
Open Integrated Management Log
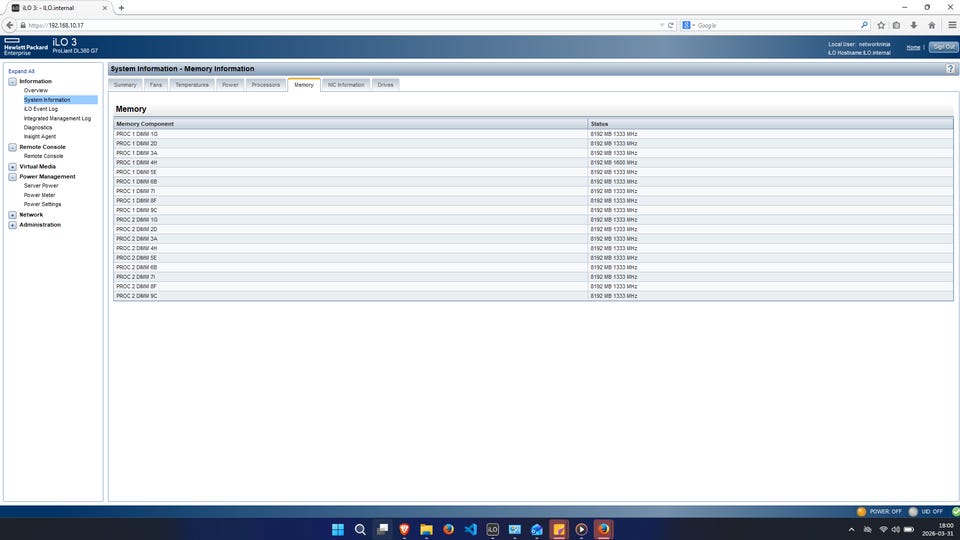click(57, 118)
